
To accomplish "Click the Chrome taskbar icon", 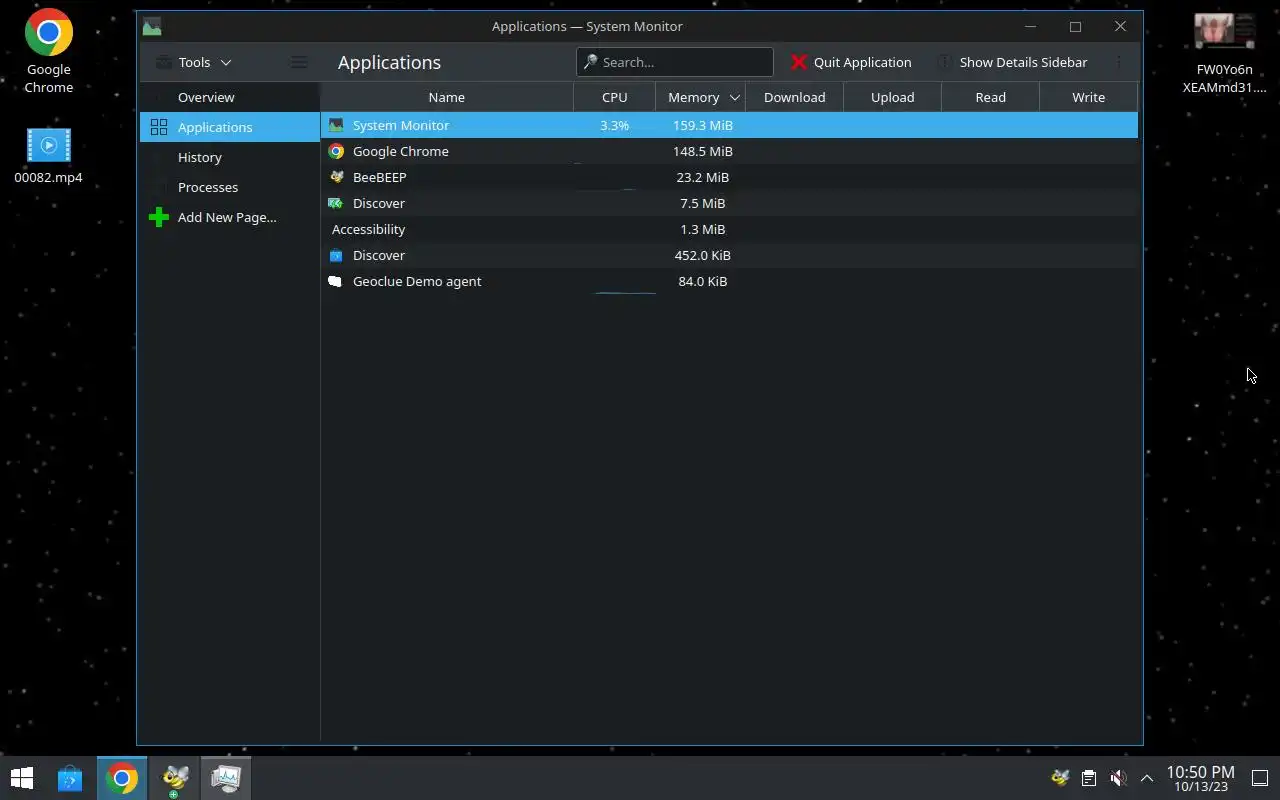I will pos(122,778).
